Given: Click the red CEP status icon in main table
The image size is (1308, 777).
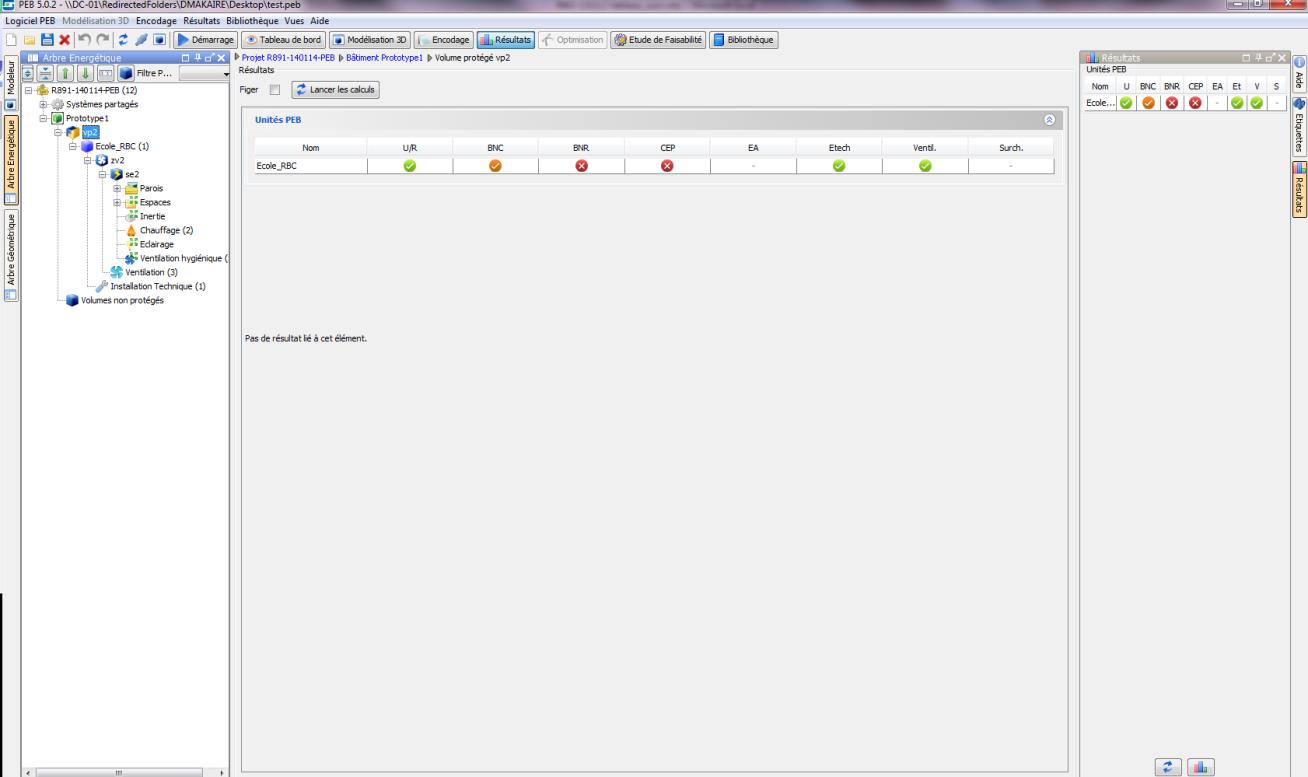Looking at the screenshot, I should (x=667, y=166).
